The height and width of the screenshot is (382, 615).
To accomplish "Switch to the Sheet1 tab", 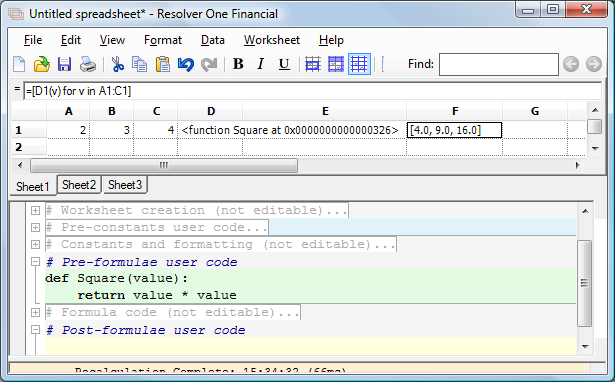I will point(33,186).
